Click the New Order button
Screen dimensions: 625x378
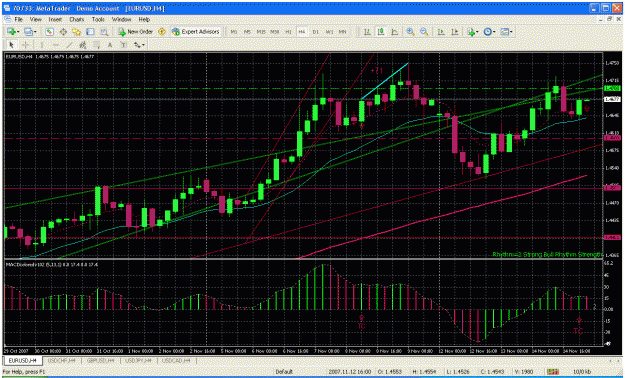click(x=136, y=32)
